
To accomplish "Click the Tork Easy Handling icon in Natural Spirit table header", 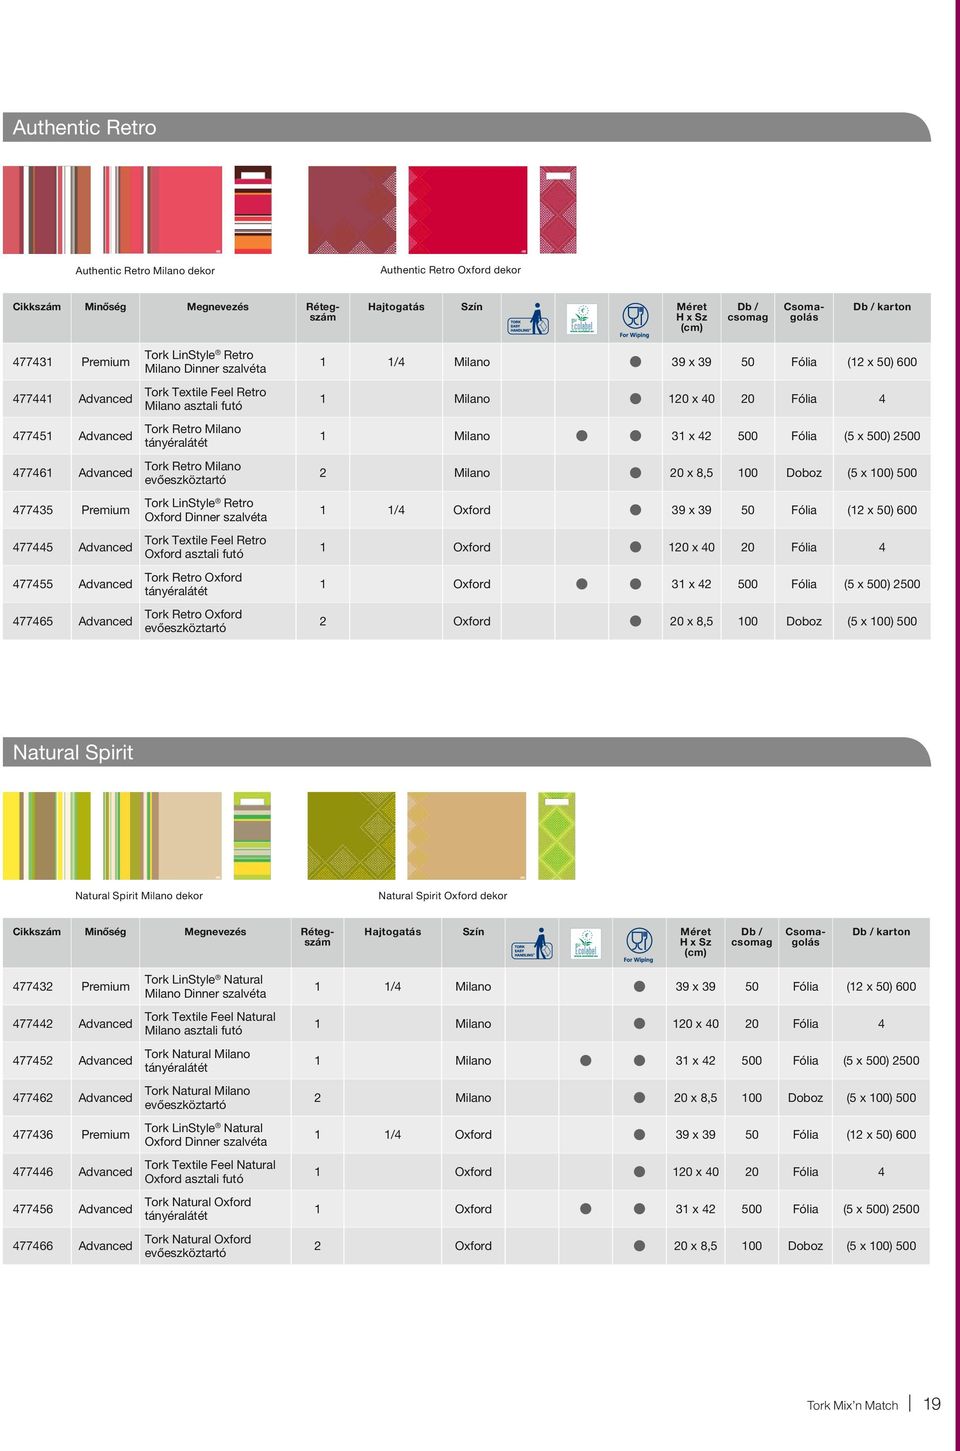I will pos(532,944).
